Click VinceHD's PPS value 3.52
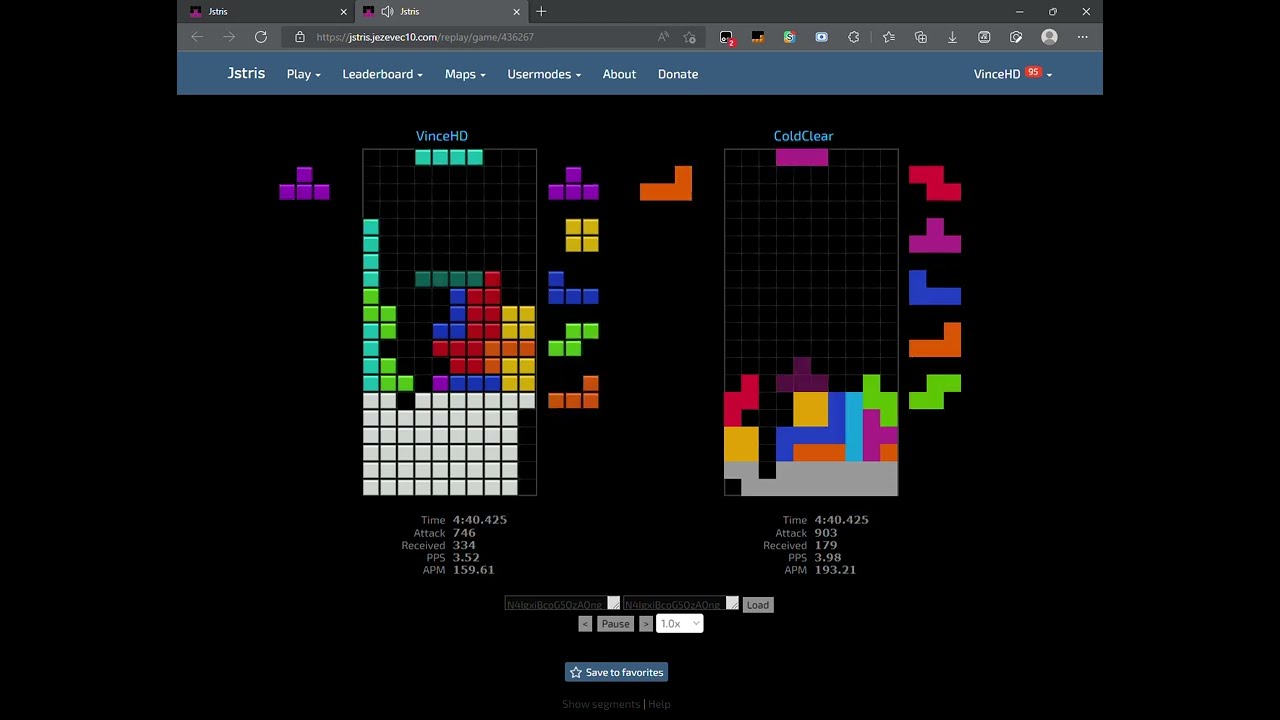Viewport: 1280px width, 720px height. pos(466,558)
